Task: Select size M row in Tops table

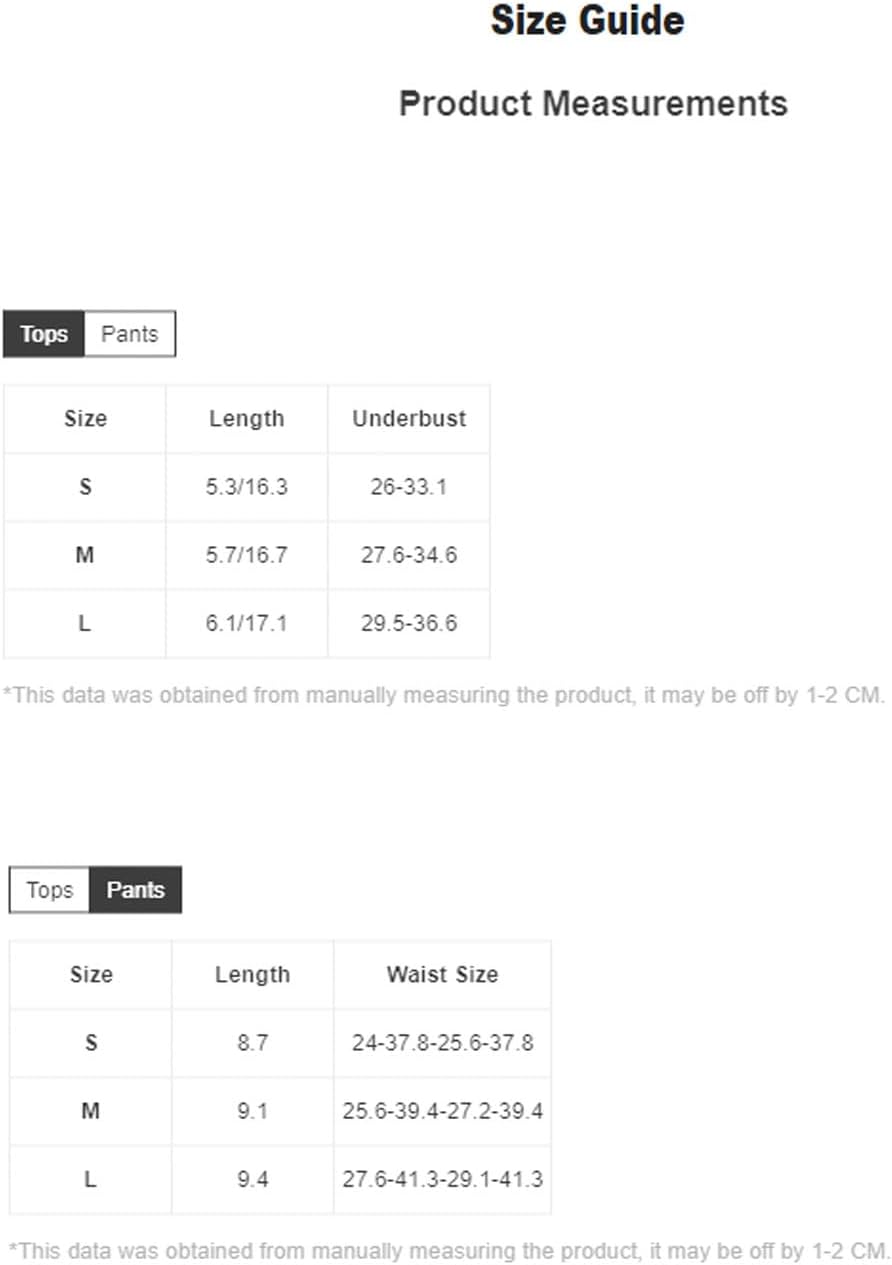Action: [x=247, y=555]
